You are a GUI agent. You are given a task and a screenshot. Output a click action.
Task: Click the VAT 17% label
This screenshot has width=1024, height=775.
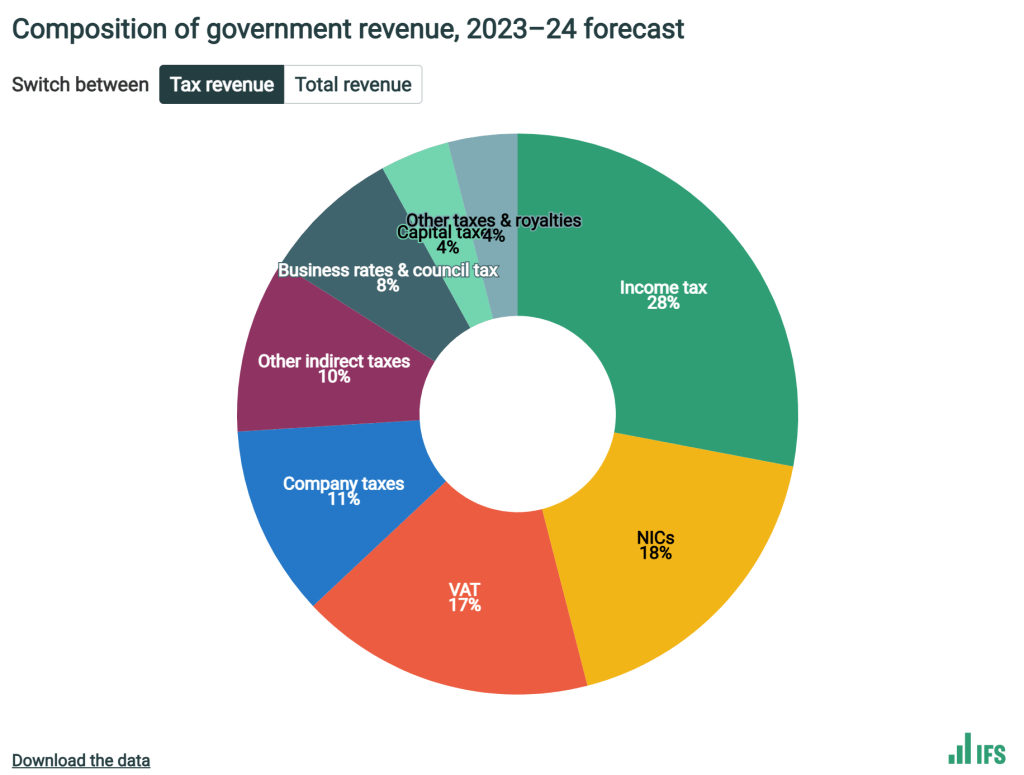point(465,597)
